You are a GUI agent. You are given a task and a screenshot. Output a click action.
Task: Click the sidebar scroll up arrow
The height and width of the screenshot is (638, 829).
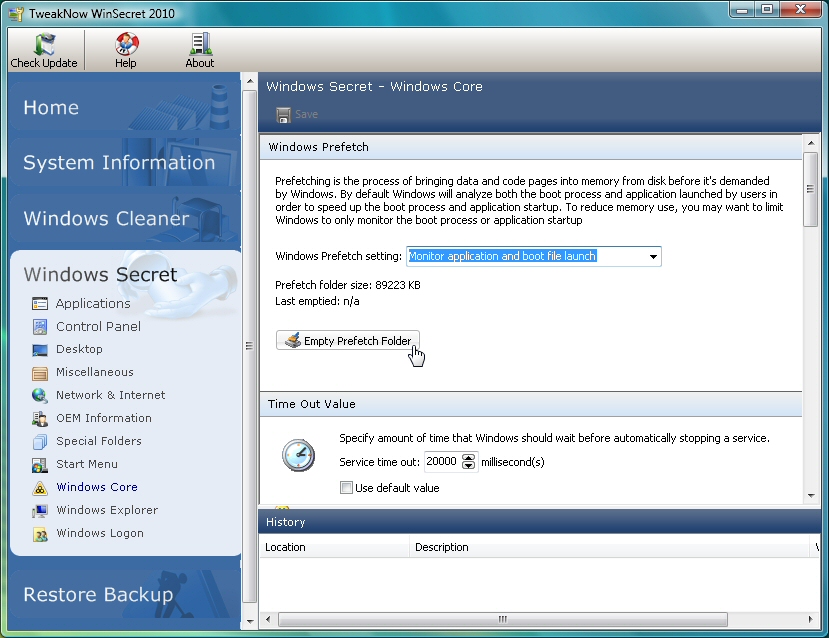click(250, 81)
